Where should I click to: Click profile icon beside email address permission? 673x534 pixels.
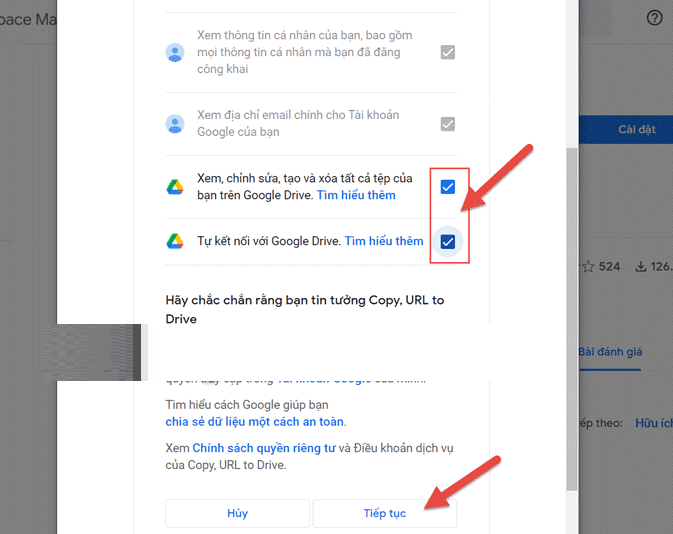click(175, 124)
